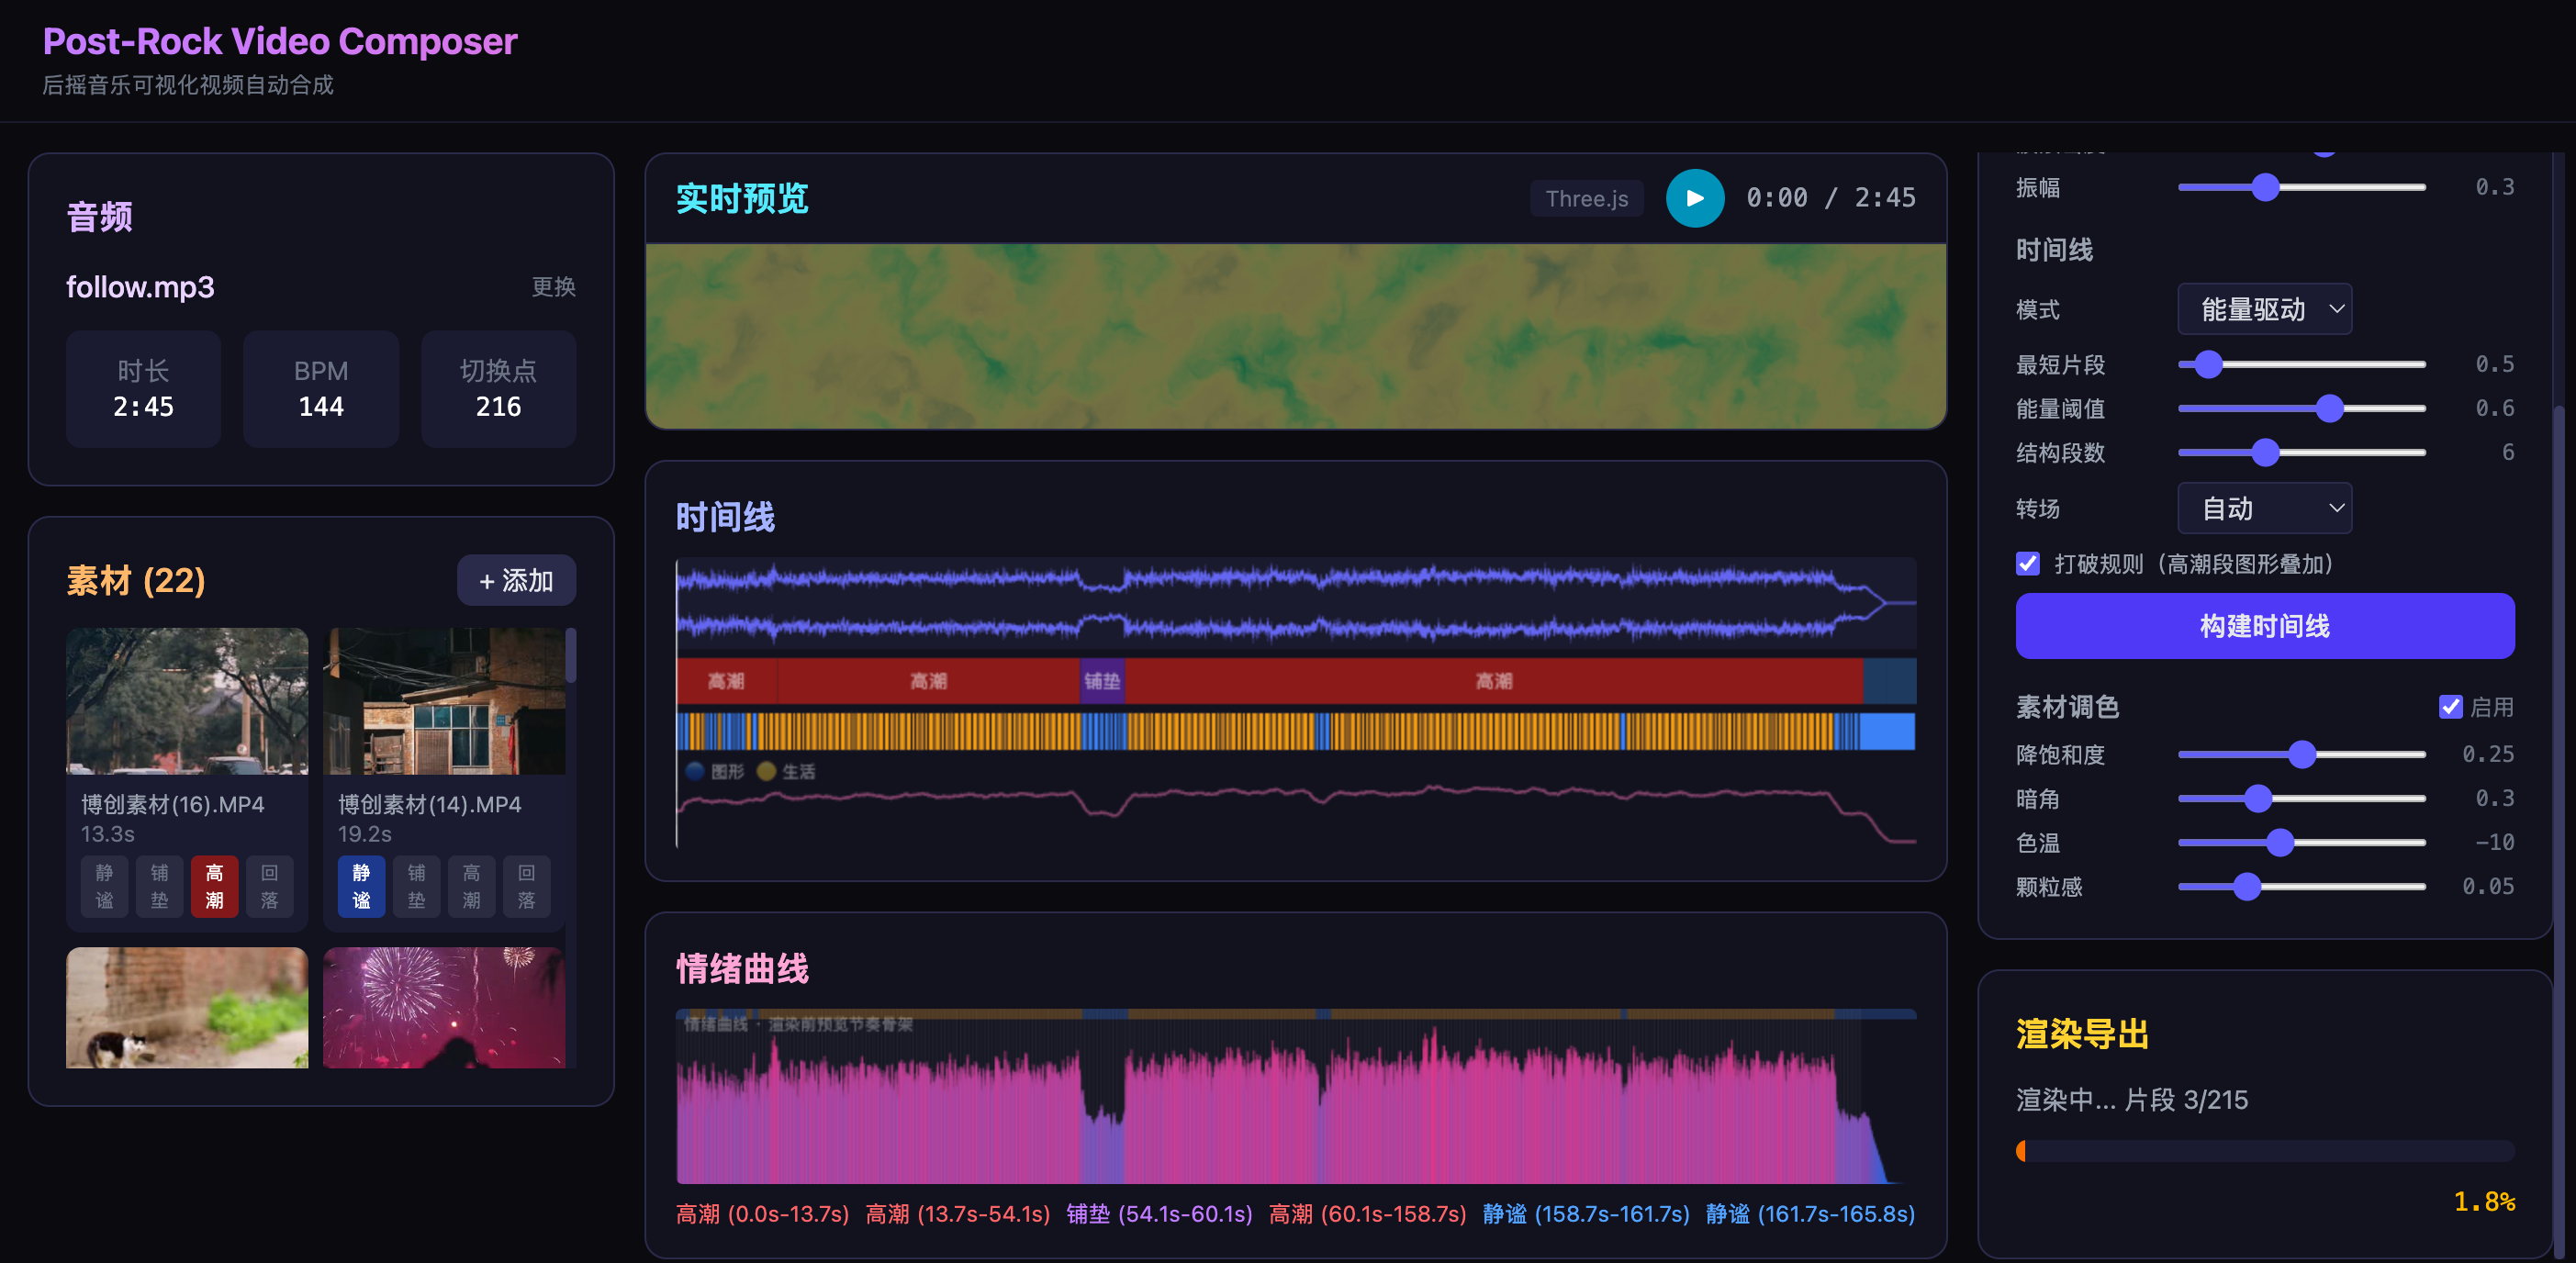Select the cat footage thumbnail

[187, 1007]
